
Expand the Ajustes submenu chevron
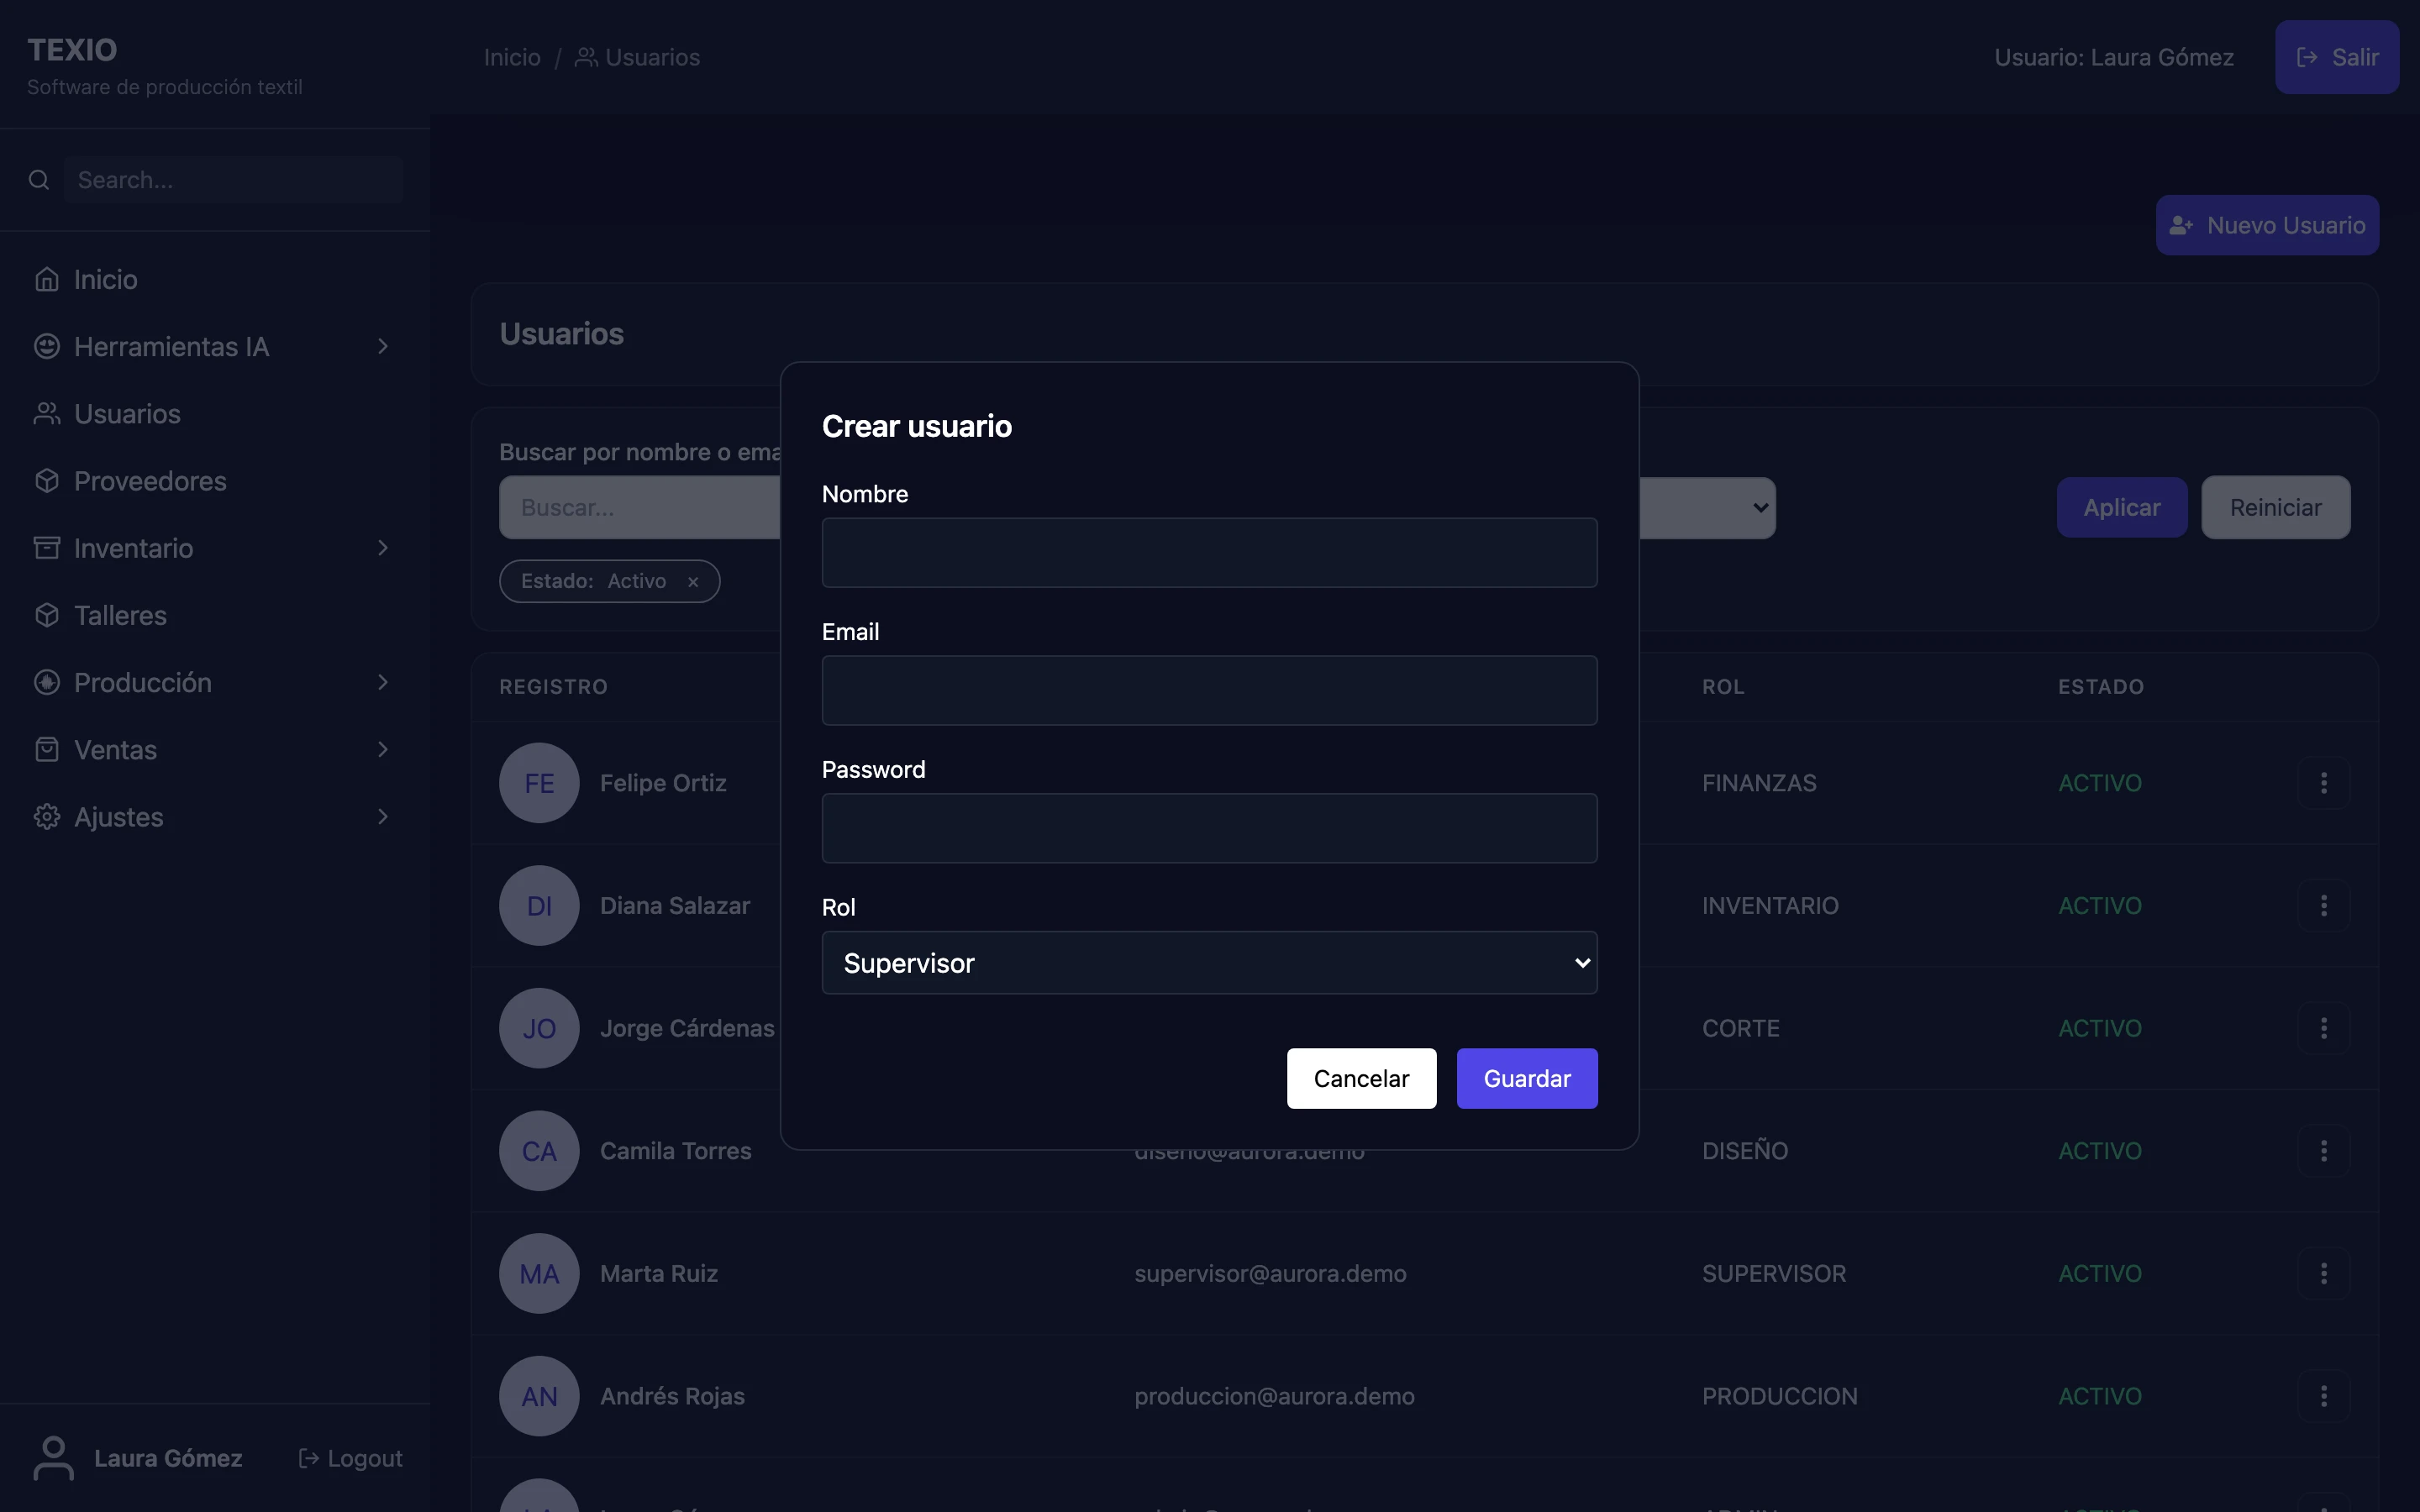pyautogui.click(x=383, y=816)
